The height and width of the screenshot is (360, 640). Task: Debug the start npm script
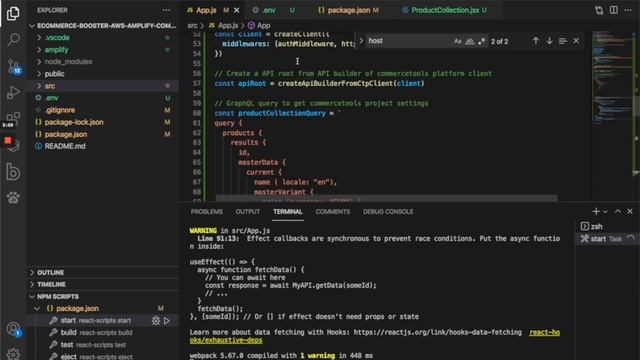(156, 321)
